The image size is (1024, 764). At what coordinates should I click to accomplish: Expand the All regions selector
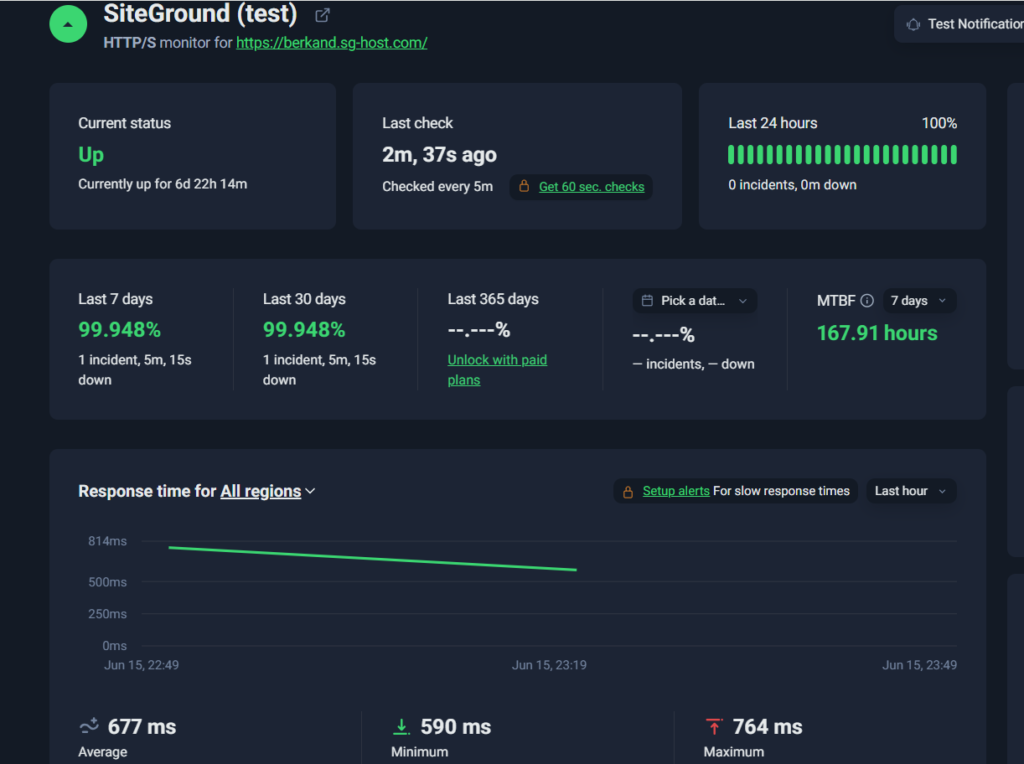[x=268, y=491]
